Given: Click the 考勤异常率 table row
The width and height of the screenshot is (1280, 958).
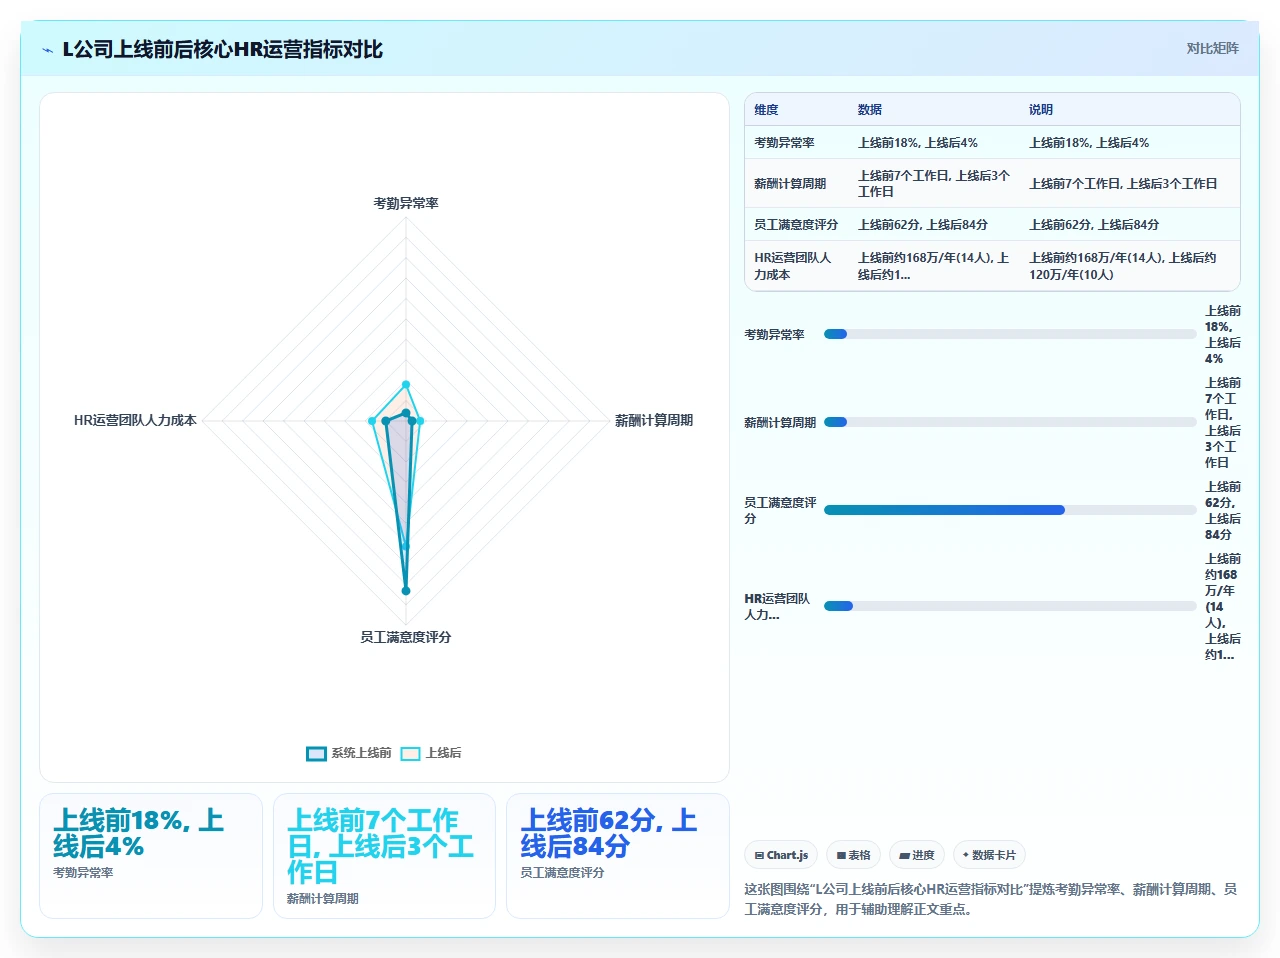Looking at the screenshot, I should point(992,143).
